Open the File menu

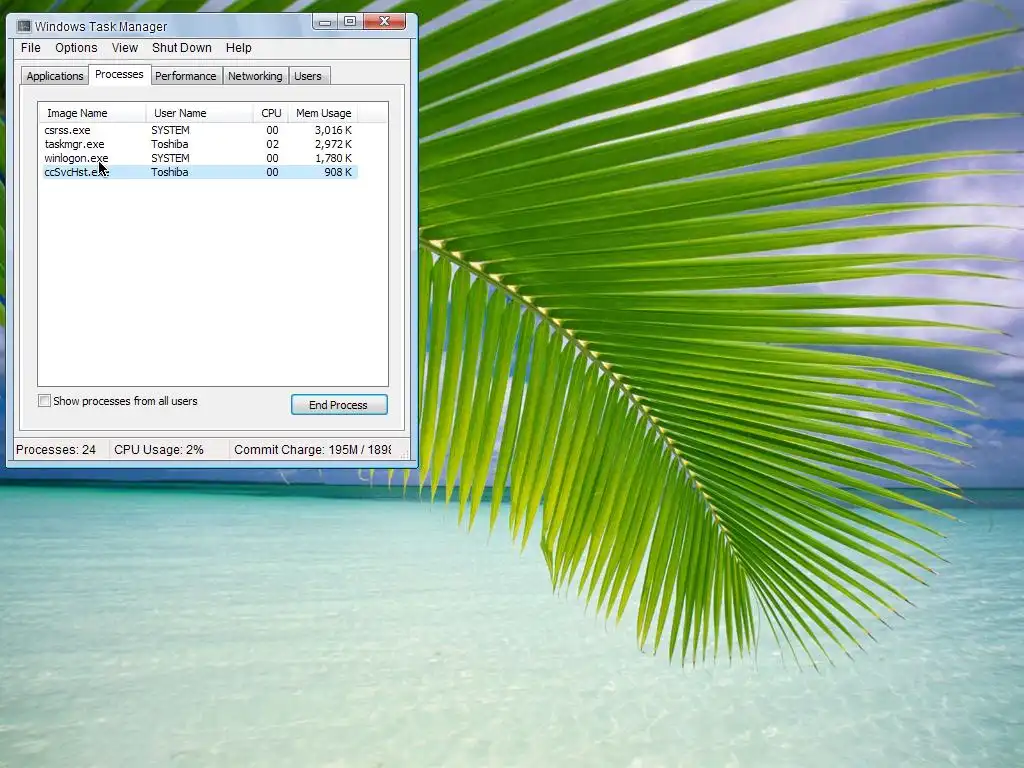[x=31, y=48]
